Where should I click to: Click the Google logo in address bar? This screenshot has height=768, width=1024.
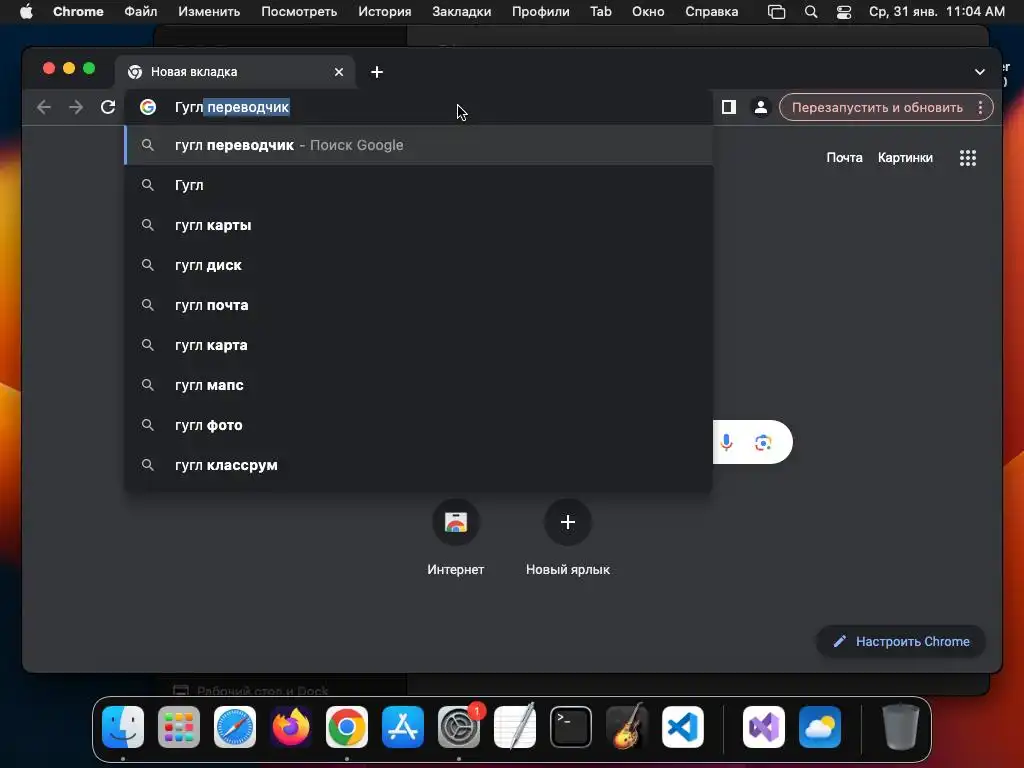pos(148,107)
